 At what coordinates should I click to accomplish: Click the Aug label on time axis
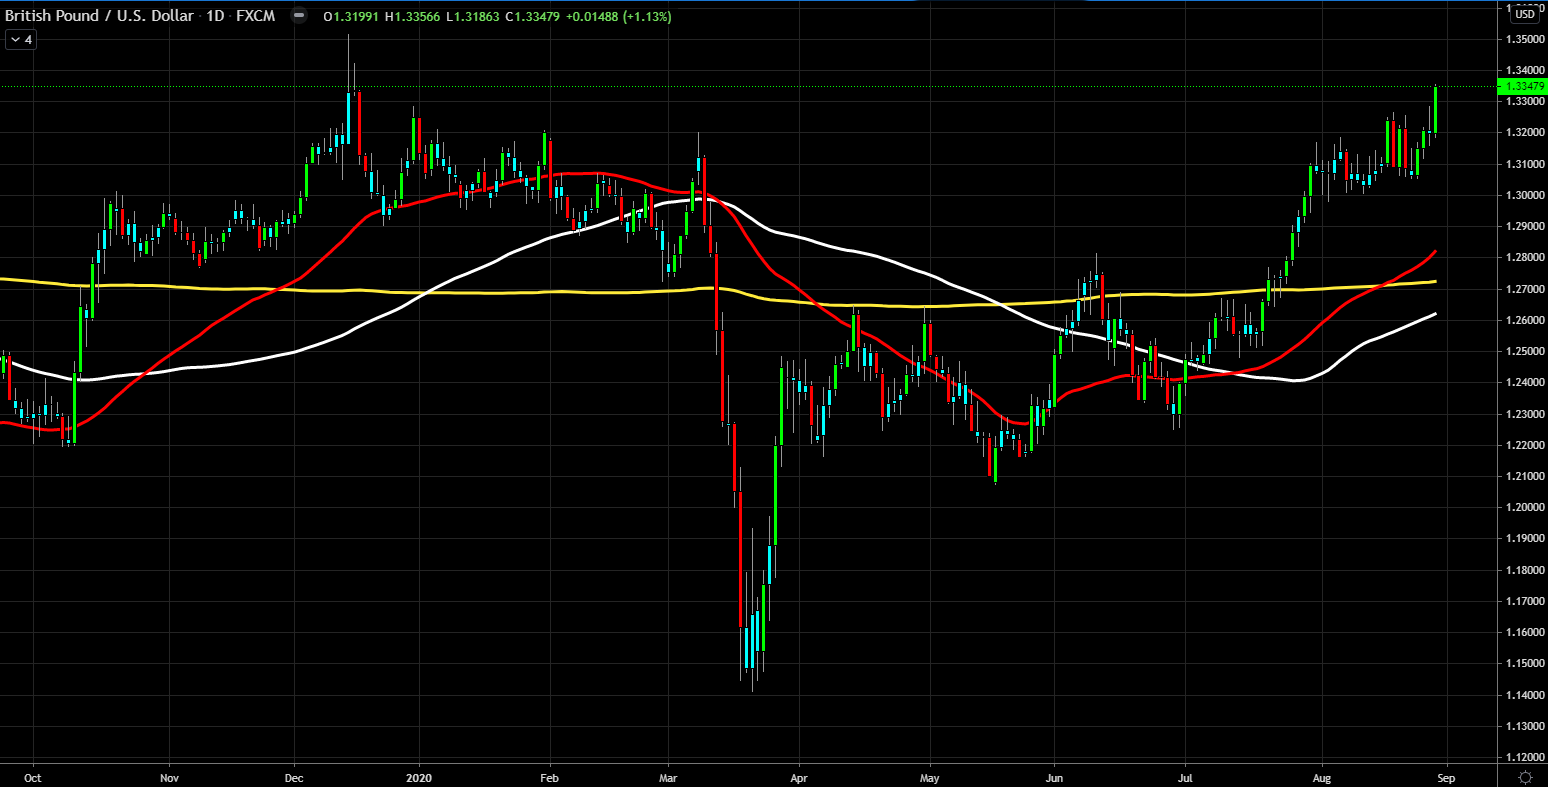[1321, 776]
